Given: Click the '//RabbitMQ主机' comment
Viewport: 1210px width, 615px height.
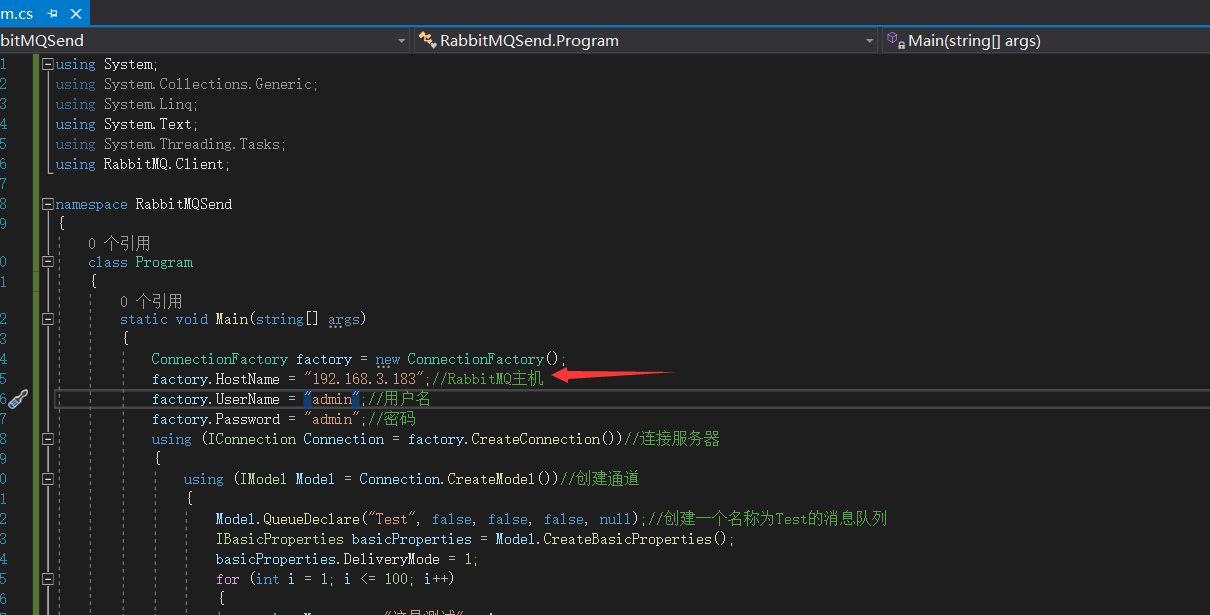Looking at the screenshot, I should [488, 379].
